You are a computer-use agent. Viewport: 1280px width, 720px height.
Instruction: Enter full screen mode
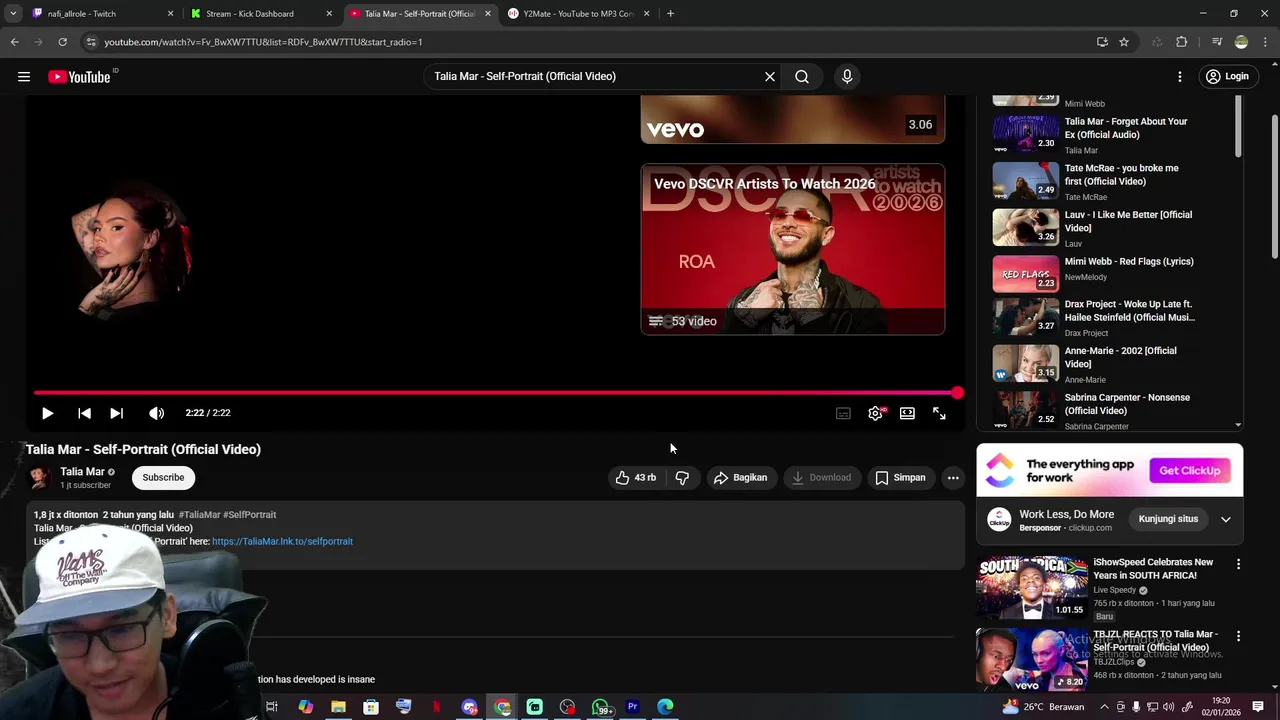[x=939, y=413]
